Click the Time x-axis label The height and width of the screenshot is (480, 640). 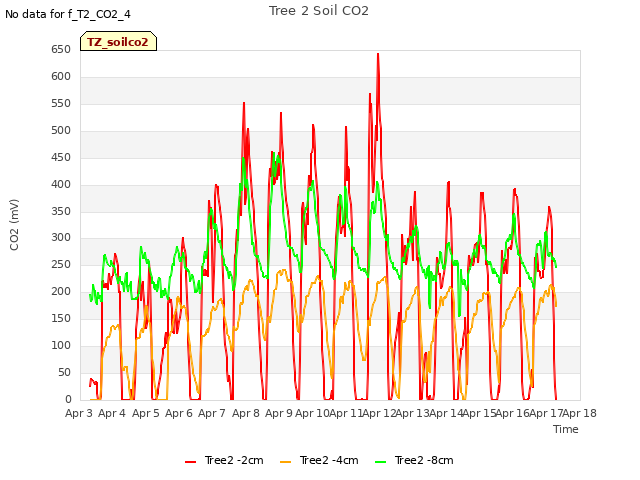click(x=566, y=429)
